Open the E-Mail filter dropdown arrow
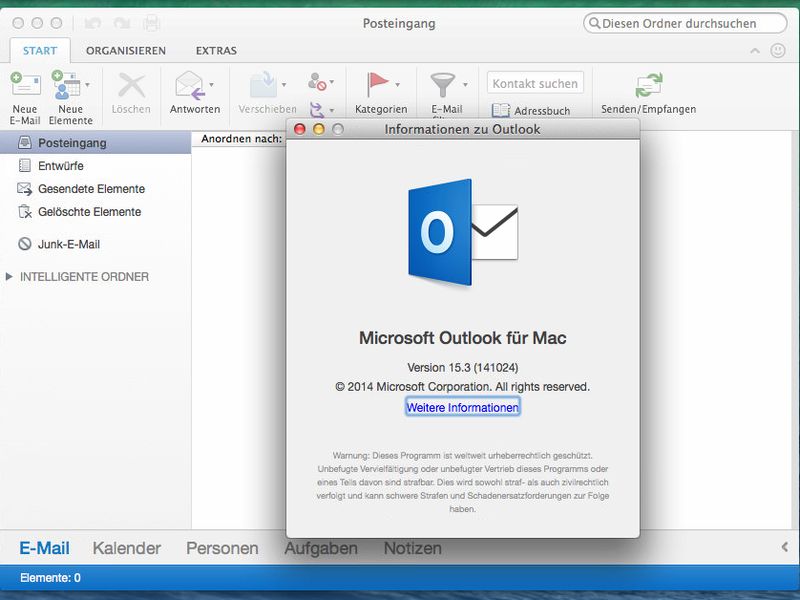The width and height of the screenshot is (800, 600). 465,85
